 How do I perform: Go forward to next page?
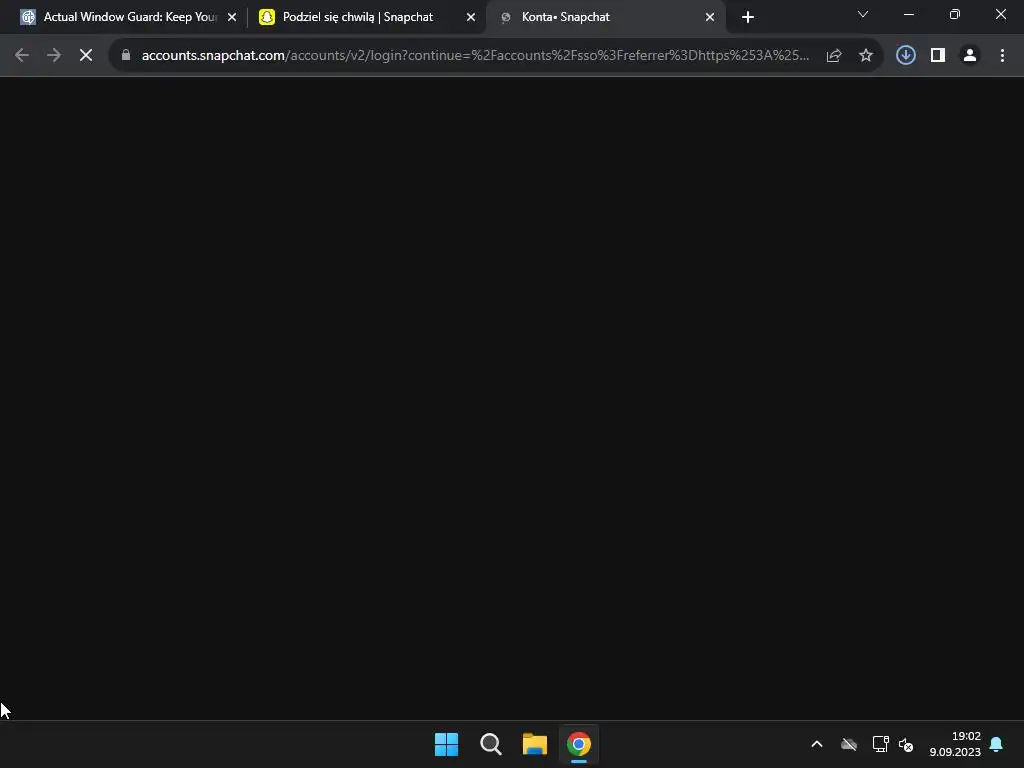pyautogui.click(x=54, y=56)
